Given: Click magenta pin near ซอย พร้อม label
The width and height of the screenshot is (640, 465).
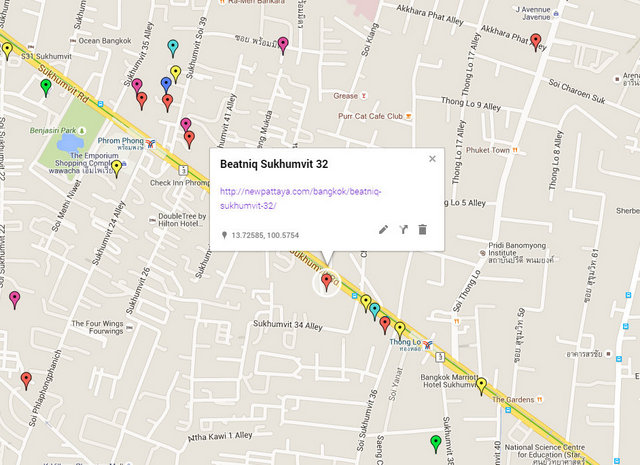Looking at the screenshot, I should coord(283,46).
